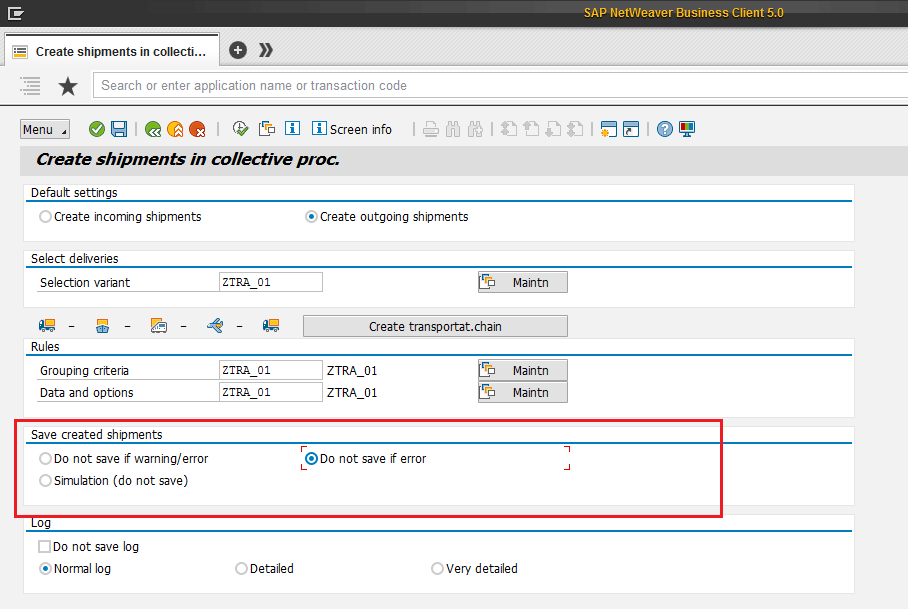Expand the tab overflow double chevron

pos(266,50)
